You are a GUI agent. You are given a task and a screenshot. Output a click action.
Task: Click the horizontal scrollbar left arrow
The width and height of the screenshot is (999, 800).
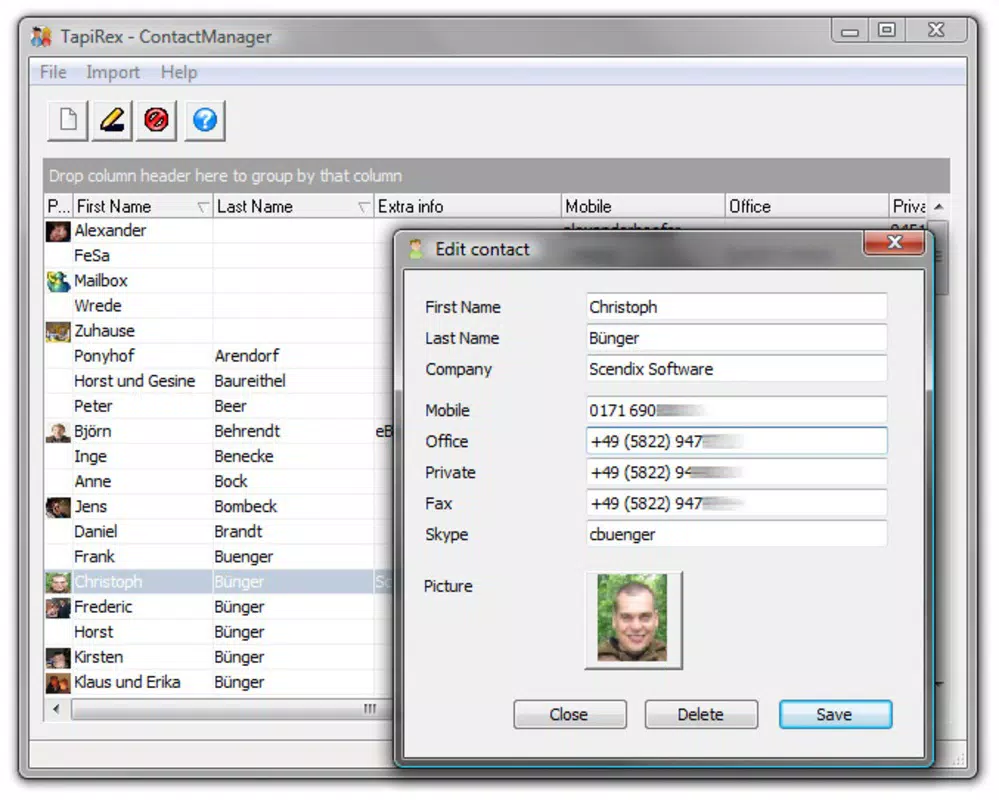pos(57,709)
